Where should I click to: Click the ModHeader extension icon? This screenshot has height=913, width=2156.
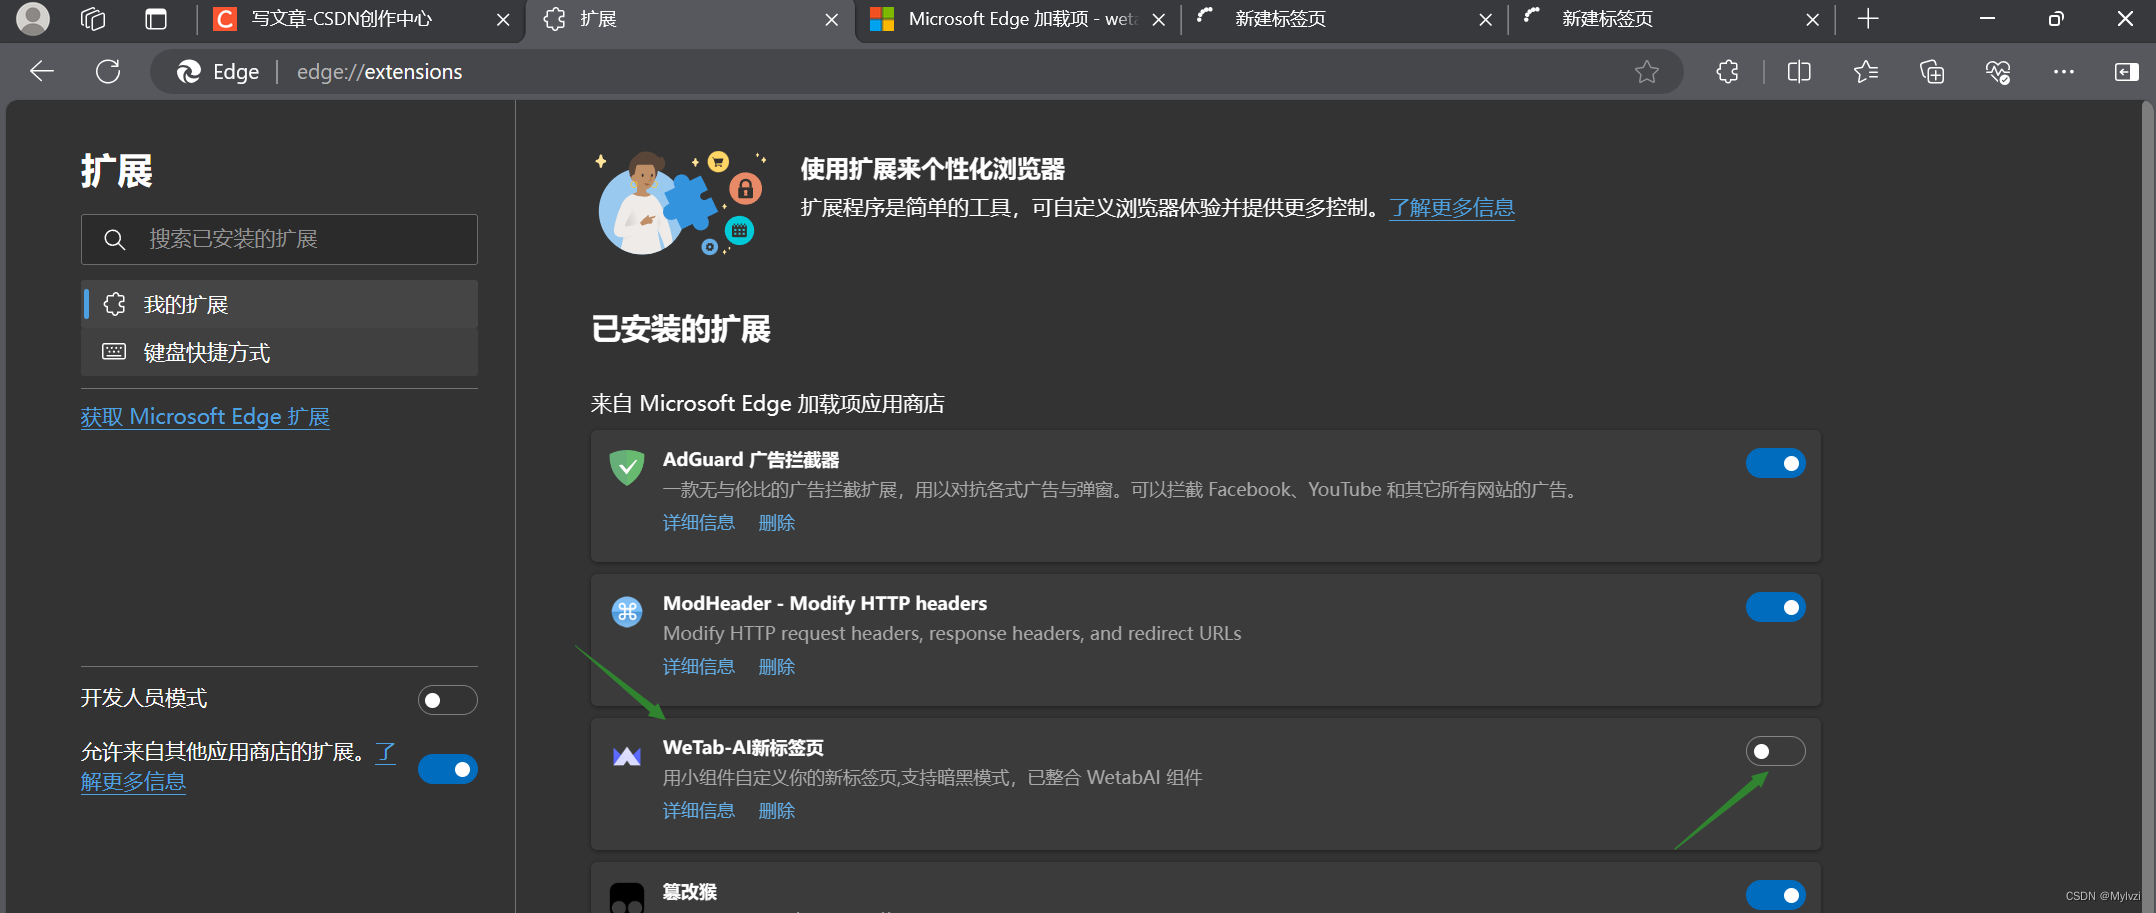click(x=627, y=611)
